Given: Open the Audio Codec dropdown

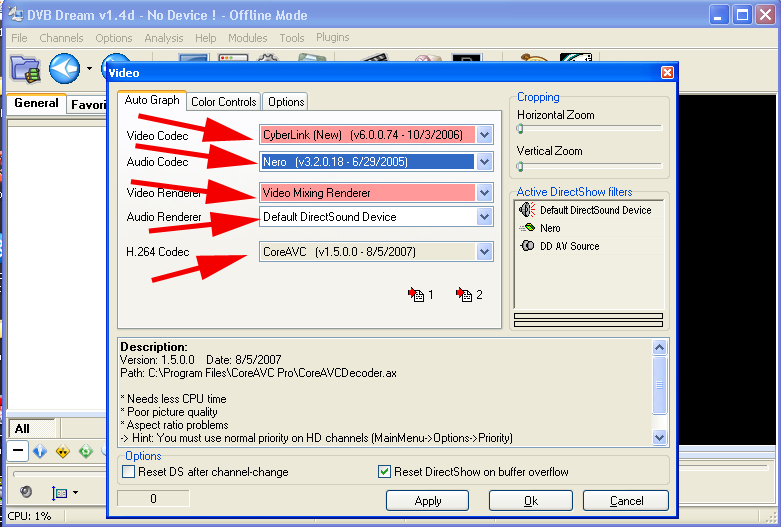Looking at the screenshot, I should 485,161.
